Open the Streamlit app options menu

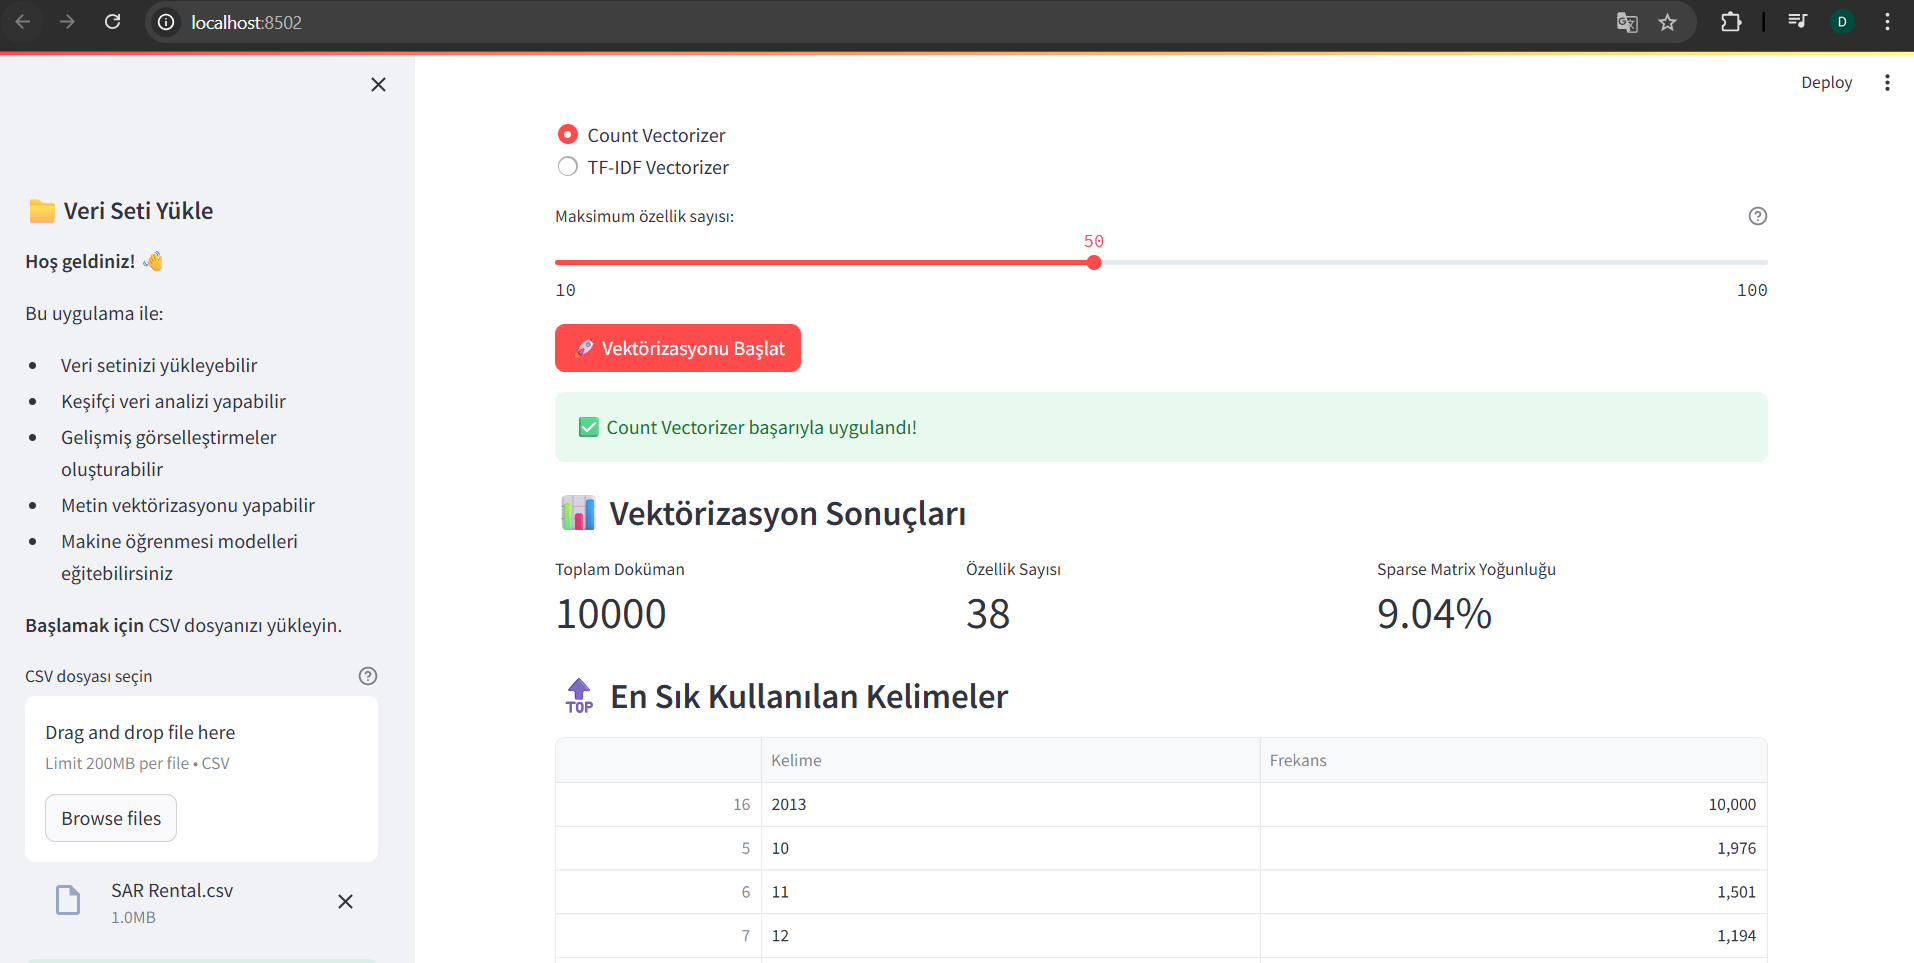point(1888,82)
